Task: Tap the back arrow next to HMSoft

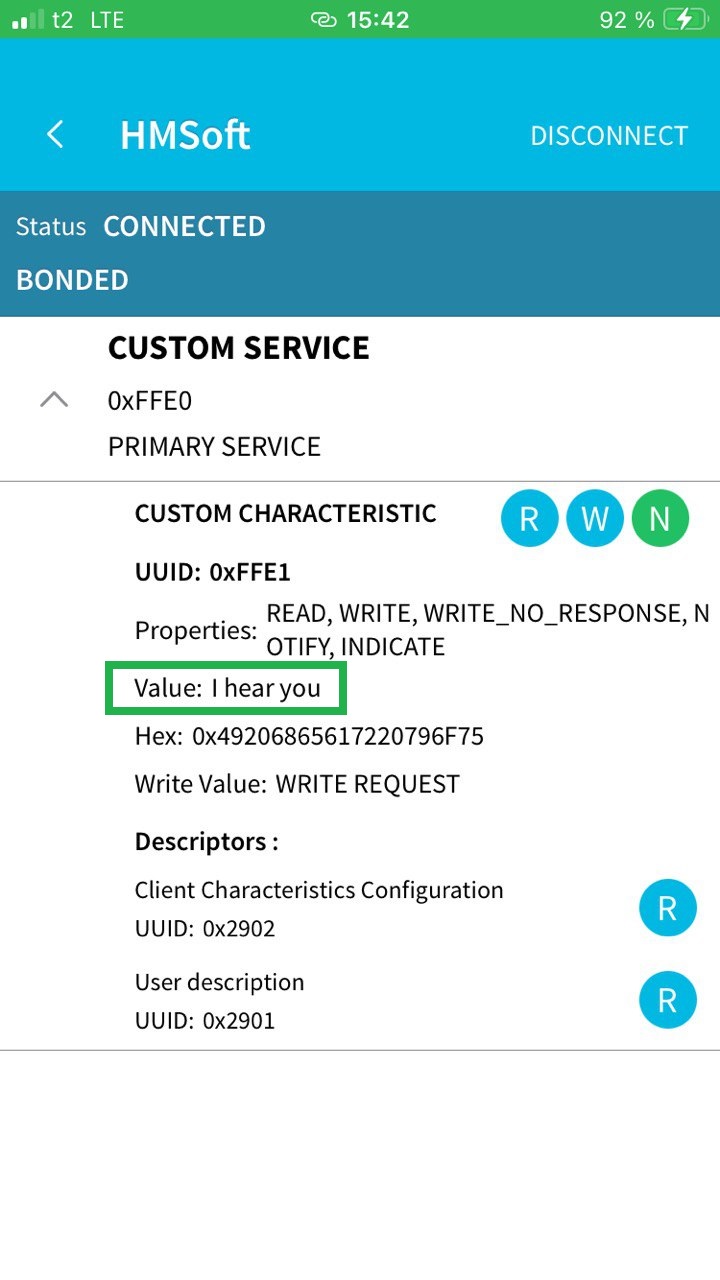Action: [55, 135]
